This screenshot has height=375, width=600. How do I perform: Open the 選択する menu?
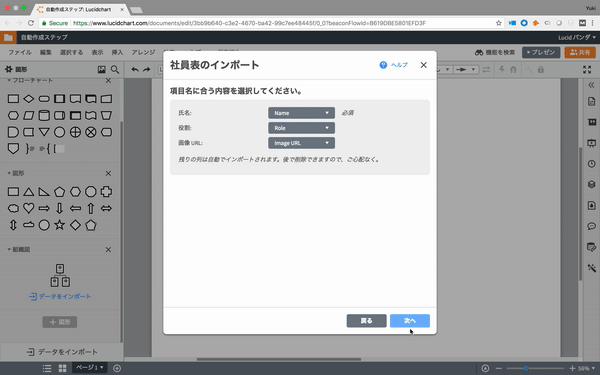pyautogui.click(x=72, y=52)
